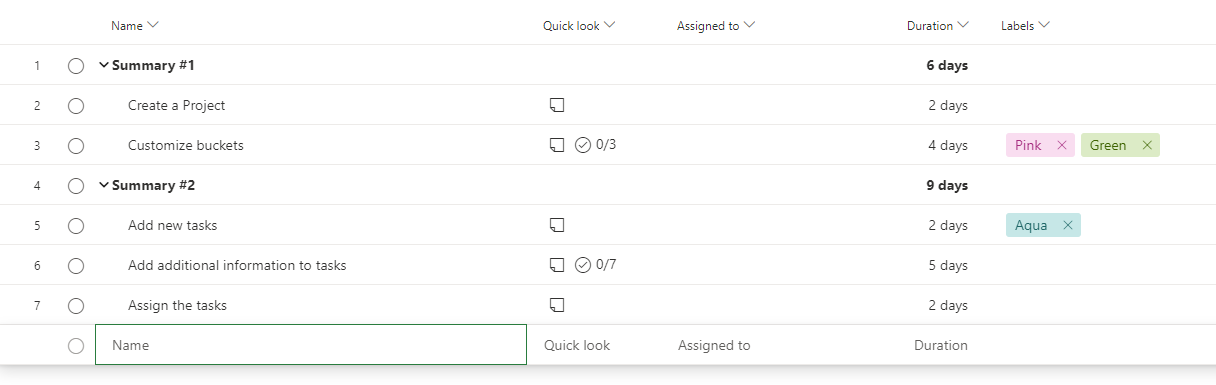Image resolution: width=1216 pixels, height=385 pixels.
Task: Mark Summary #1 as complete
Action: 76,65
